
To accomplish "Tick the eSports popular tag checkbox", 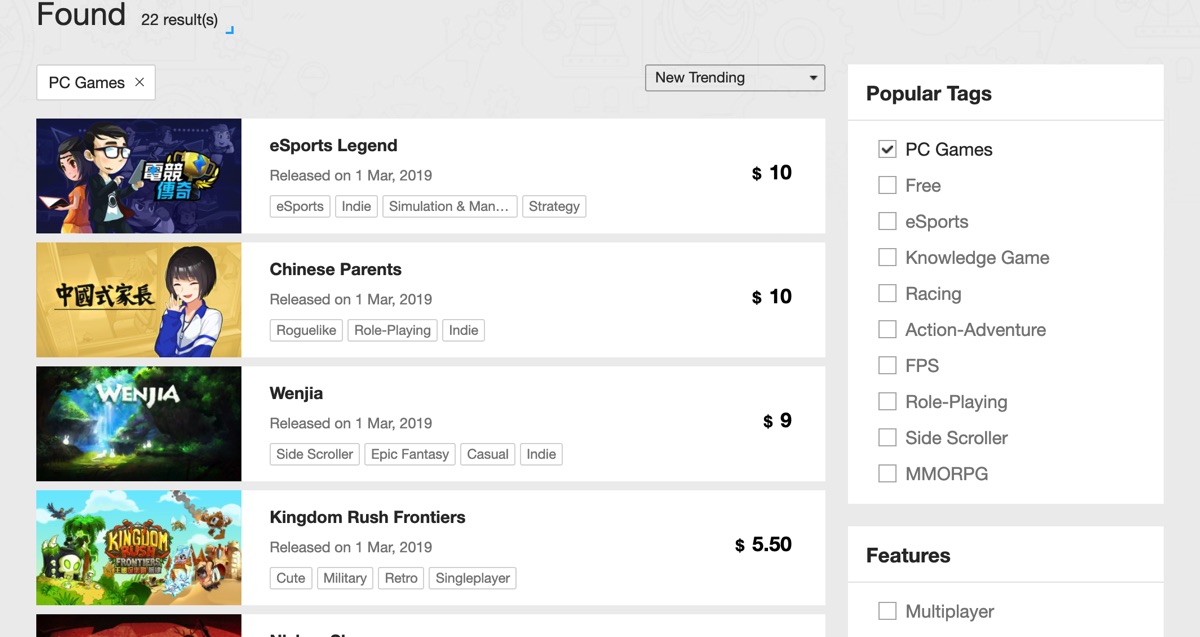I will (x=887, y=221).
